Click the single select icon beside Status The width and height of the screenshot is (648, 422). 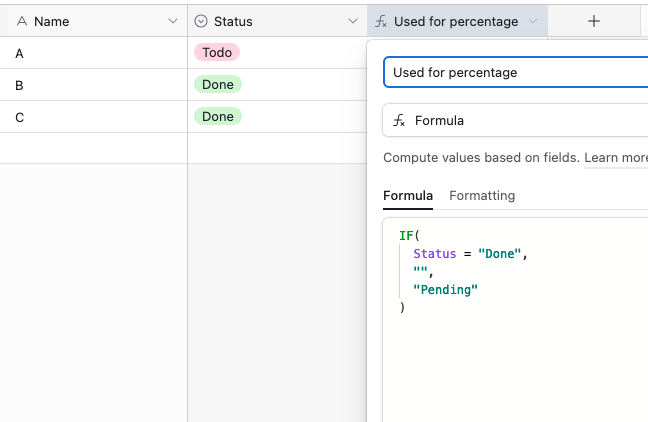tap(201, 21)
